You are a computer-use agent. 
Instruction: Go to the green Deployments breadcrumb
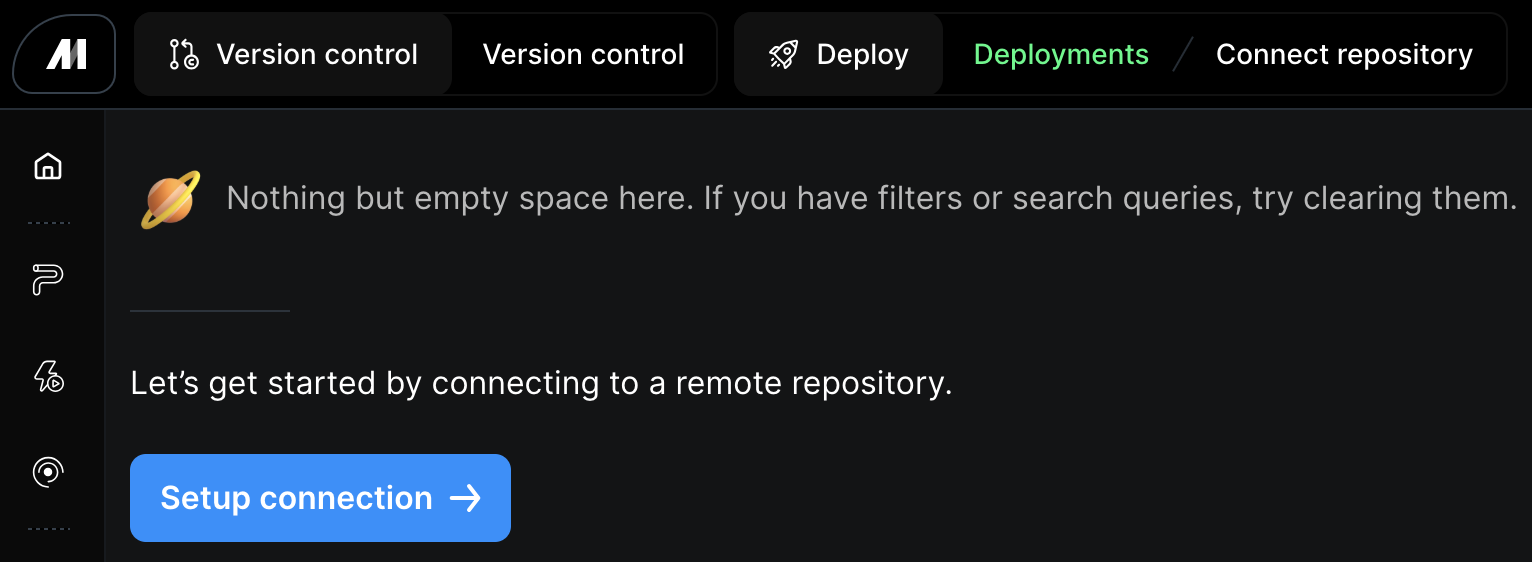pos(1061,54)
